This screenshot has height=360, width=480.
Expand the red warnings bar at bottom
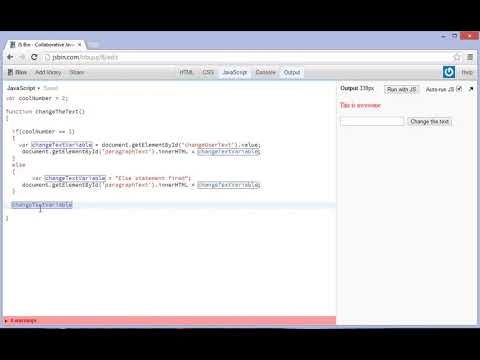click(x=169, y=321)
